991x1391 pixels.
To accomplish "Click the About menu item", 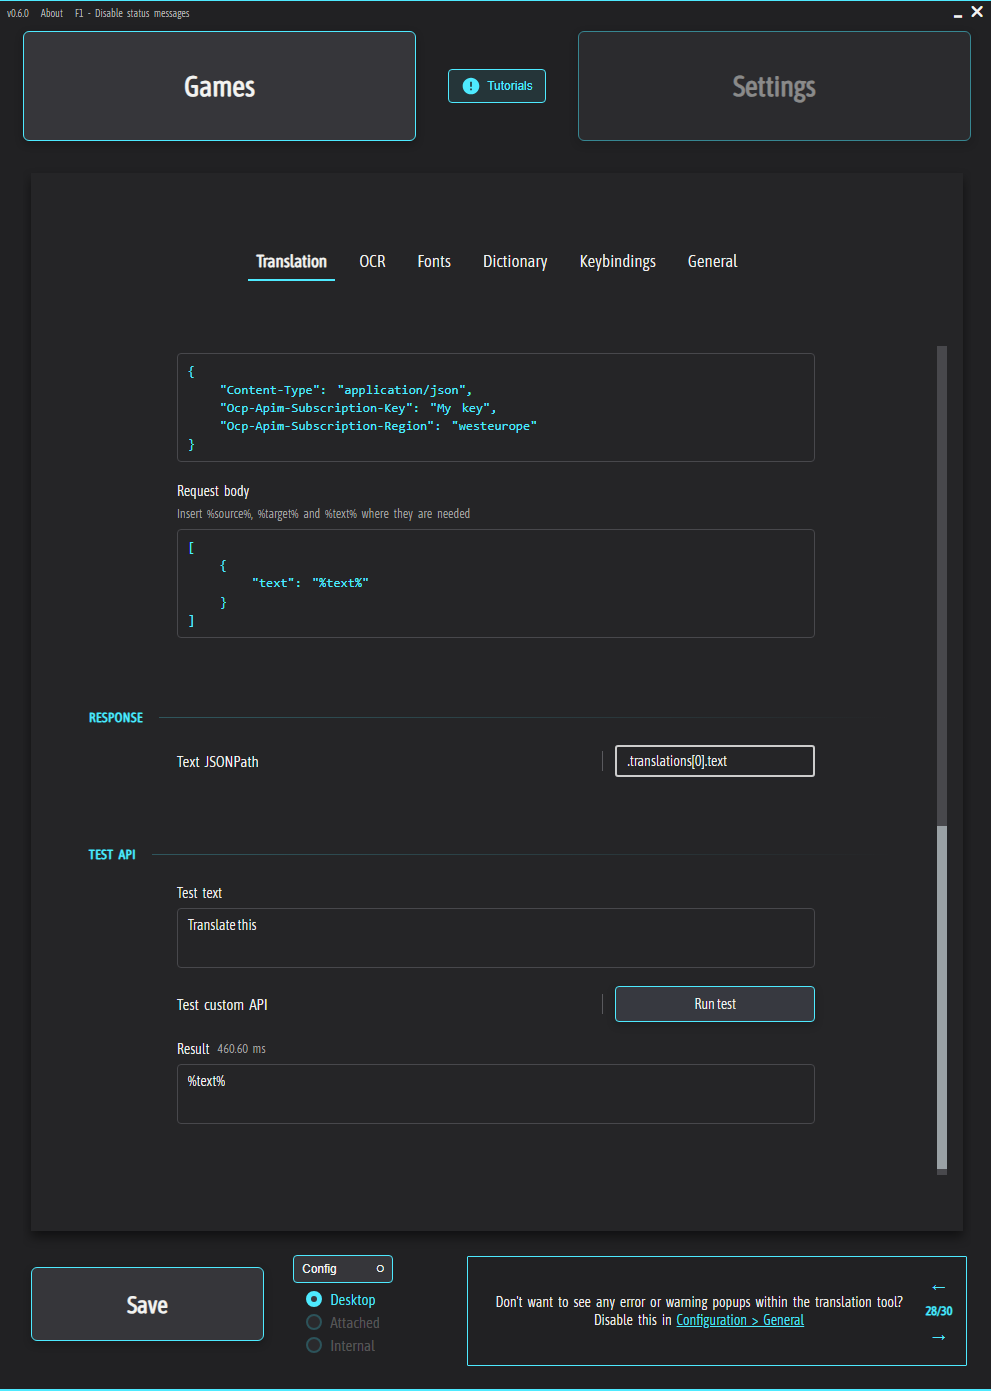I will coord(52,13).
